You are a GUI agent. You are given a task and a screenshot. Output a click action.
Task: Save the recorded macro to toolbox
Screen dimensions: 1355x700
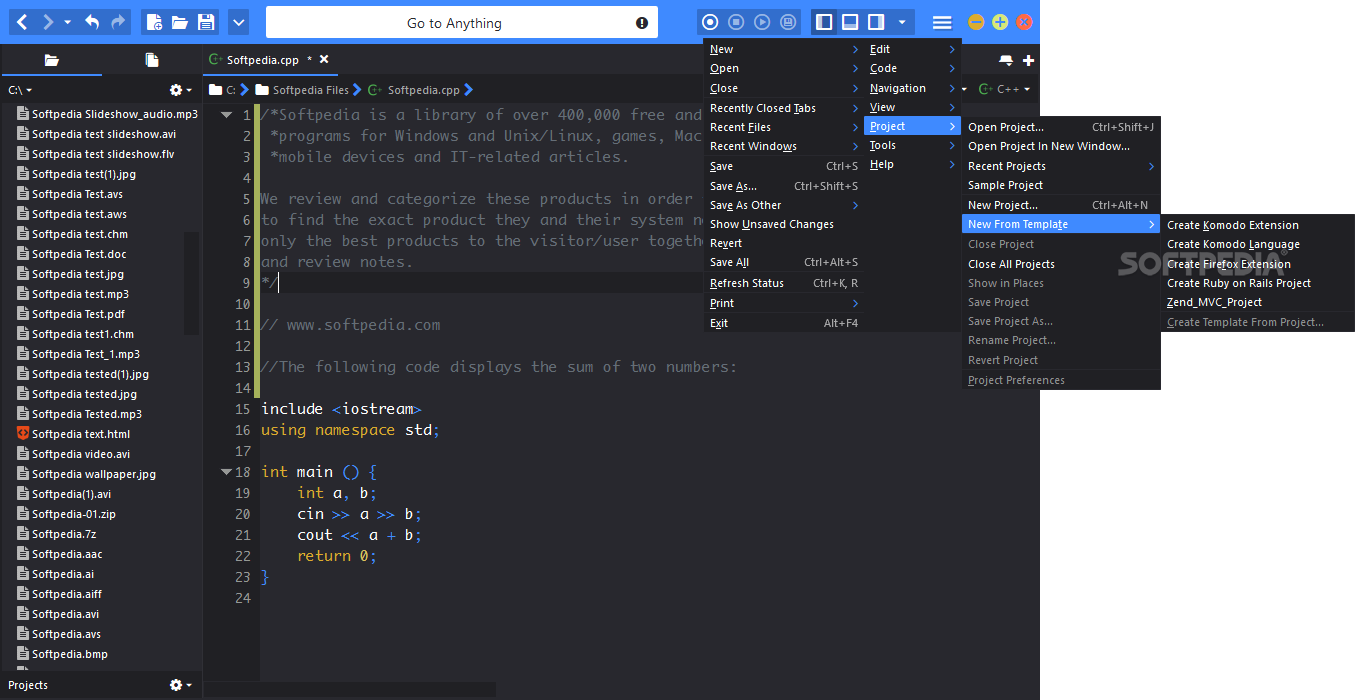[x=788, y=22]
